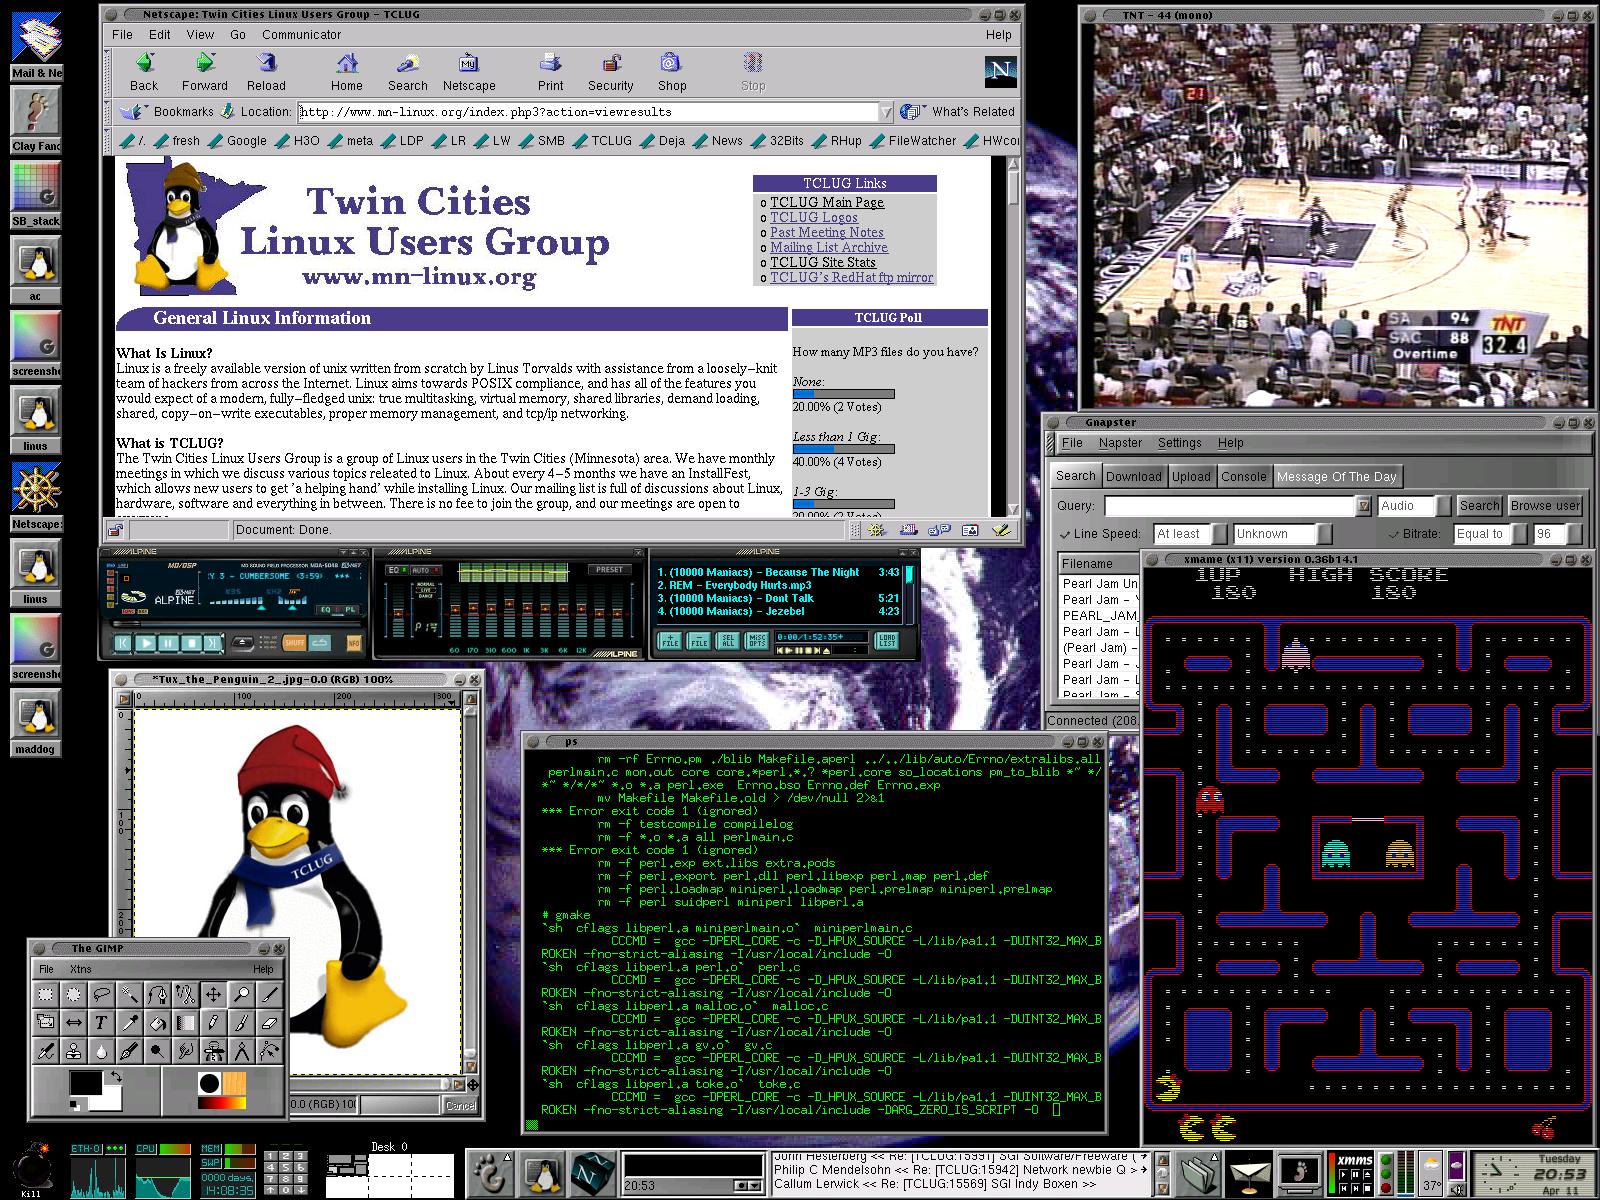Select the GIMP flip tool

pos(73,1022)
